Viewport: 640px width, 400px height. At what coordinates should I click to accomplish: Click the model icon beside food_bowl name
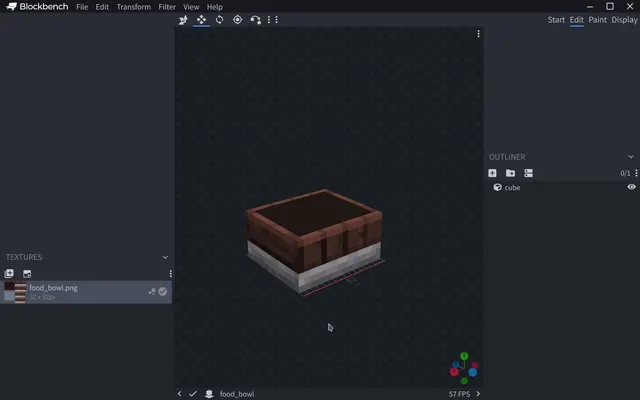[209, 394]
